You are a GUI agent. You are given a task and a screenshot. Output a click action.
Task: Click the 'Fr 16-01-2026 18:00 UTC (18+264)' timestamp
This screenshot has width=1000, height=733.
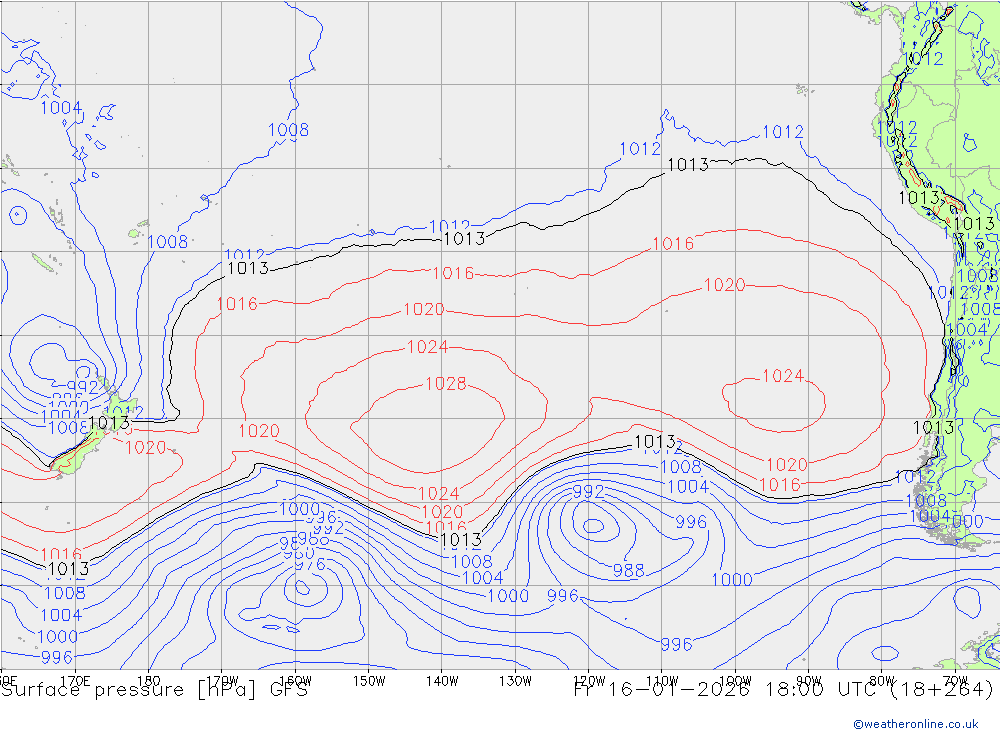784,690
